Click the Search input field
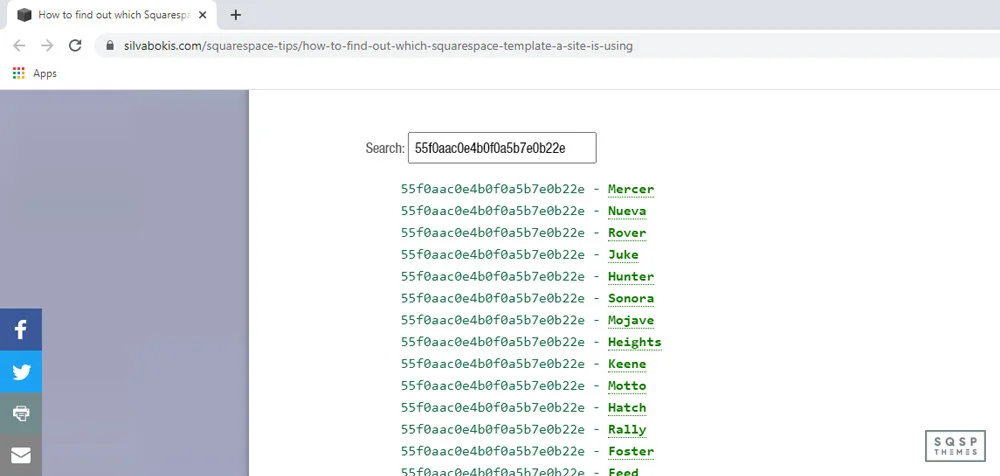Viewport: 1000px width, 476px height. tap(502, 148)
